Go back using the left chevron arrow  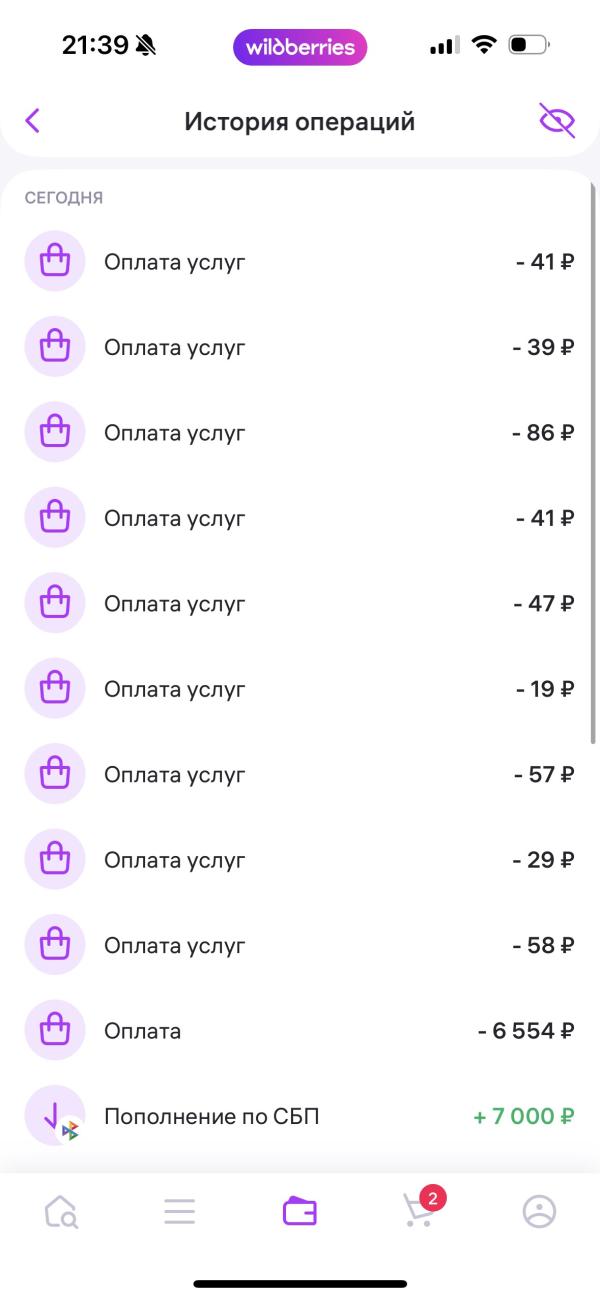click(x=32, y=121)
